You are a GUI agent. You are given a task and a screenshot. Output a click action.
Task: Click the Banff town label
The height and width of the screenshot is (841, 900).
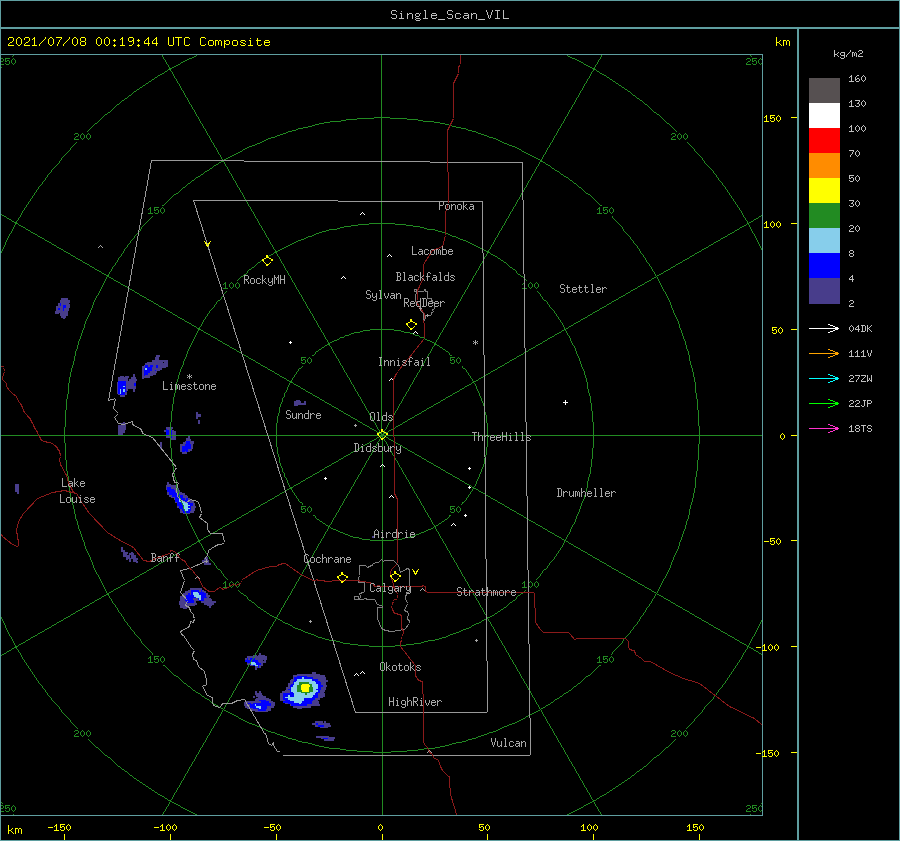(164, 557)
